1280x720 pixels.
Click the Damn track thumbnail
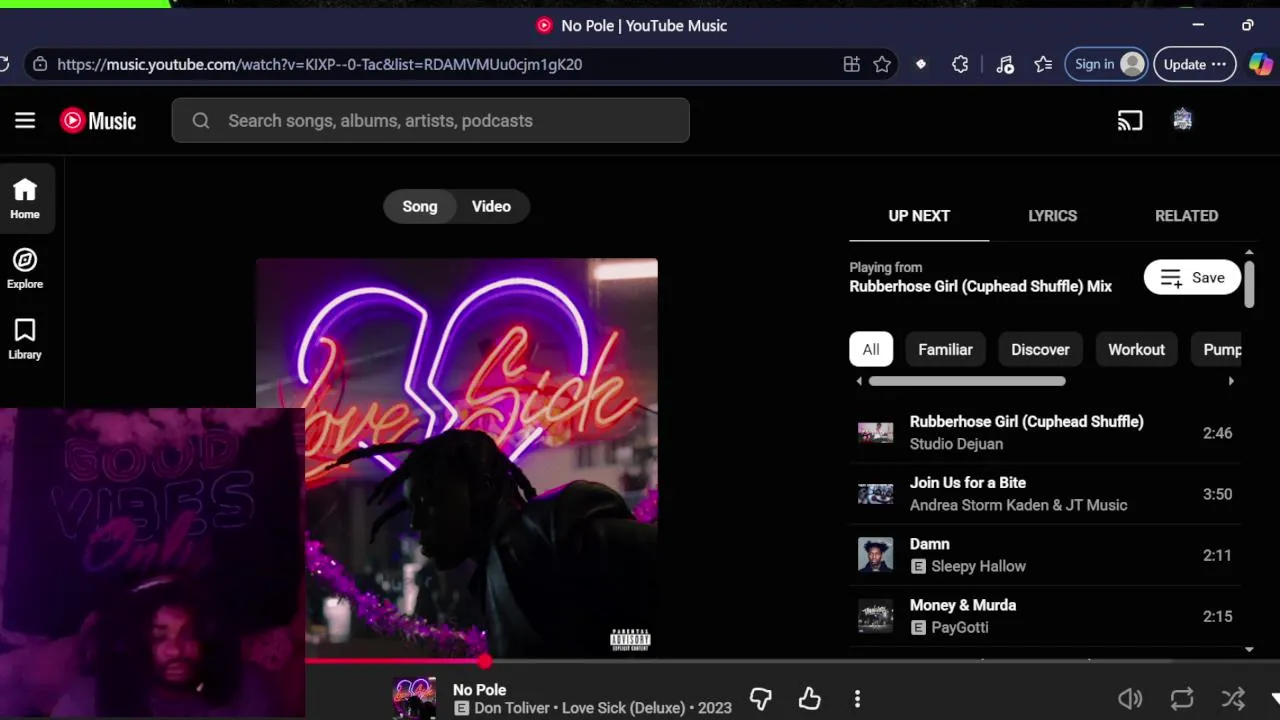(x=875, y=555)
